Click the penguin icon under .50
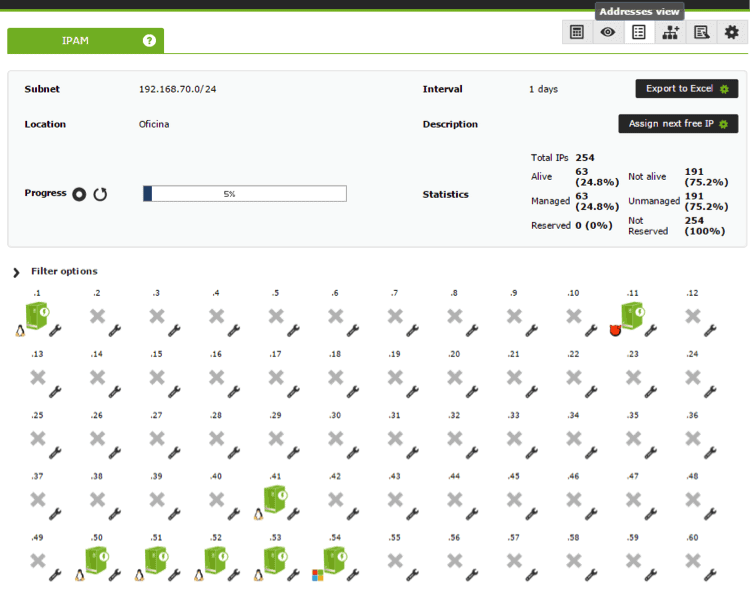The height and width of the screenshot is (589, 750). (x=80, y=575)
